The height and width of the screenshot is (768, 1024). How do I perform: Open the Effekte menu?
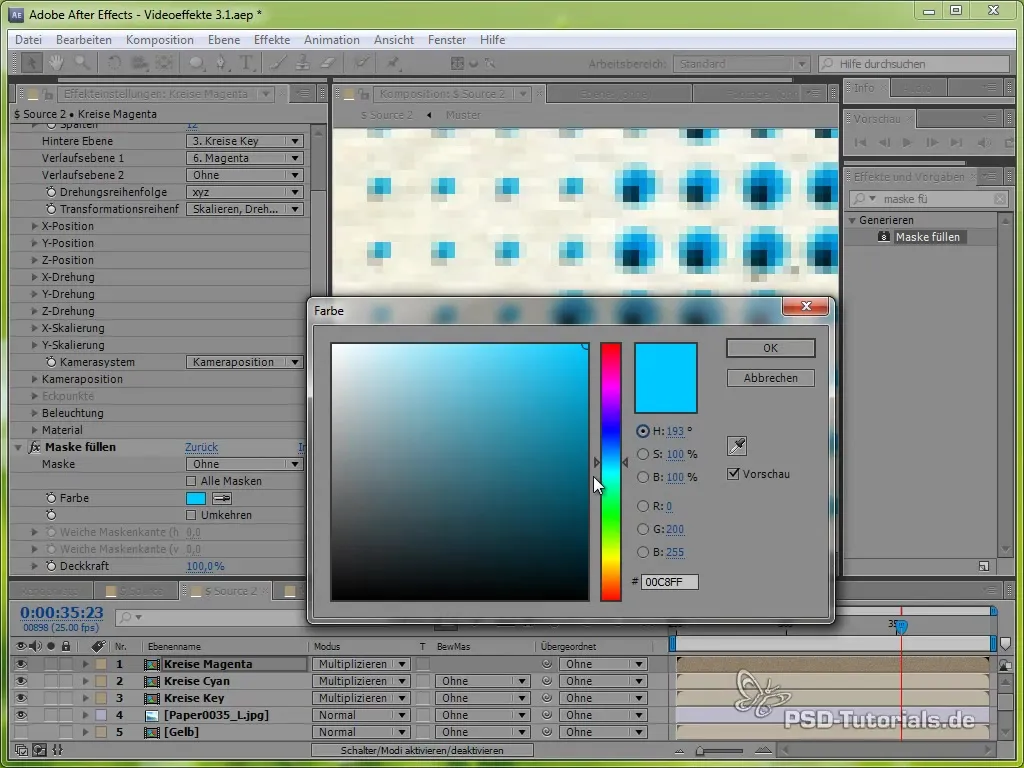tap(272, 40)
